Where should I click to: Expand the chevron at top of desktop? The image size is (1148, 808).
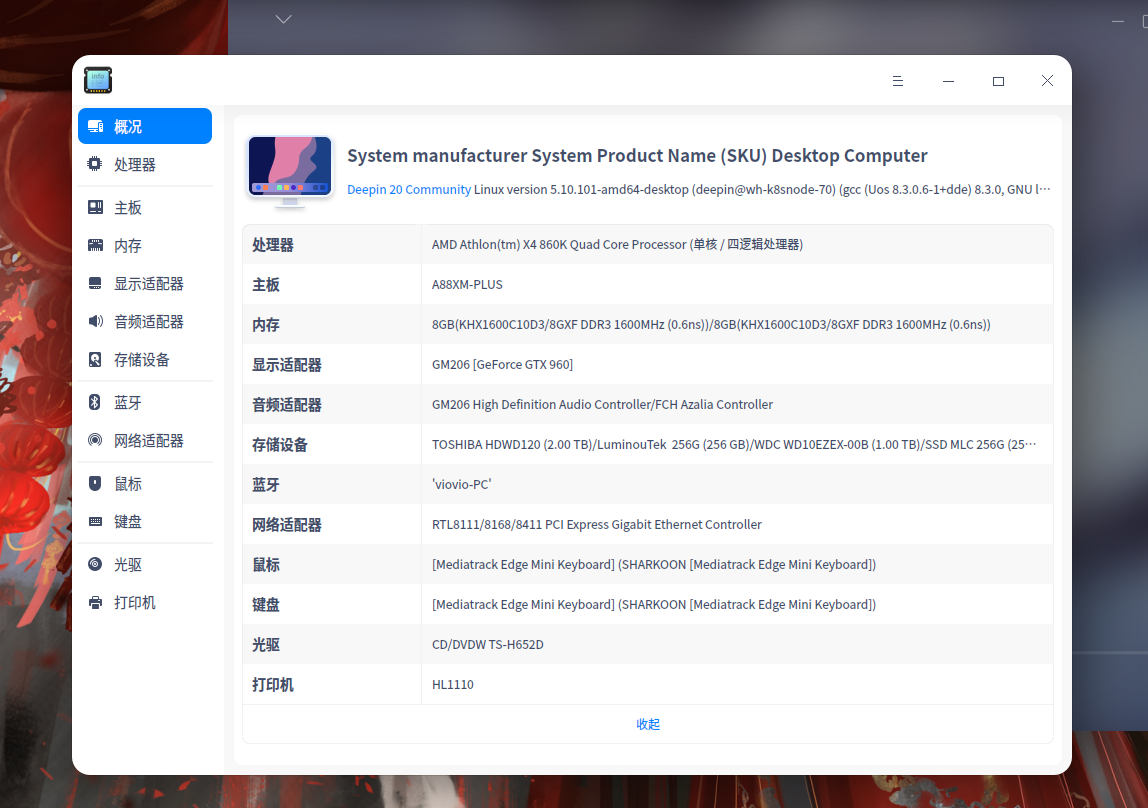(283, 18)
